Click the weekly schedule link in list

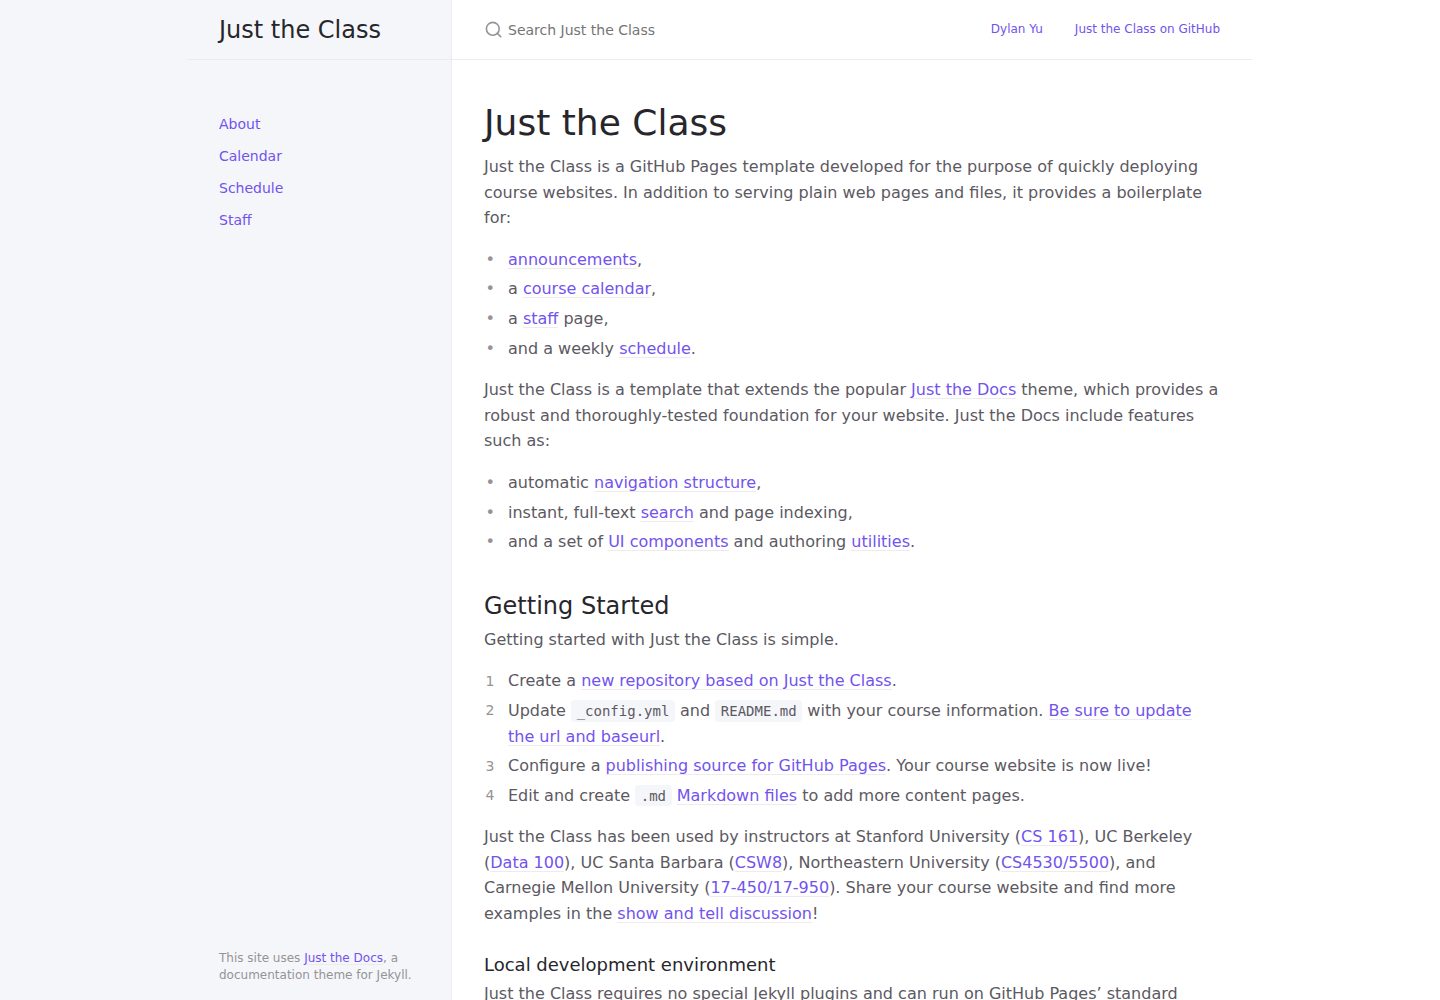coord(655,348)
